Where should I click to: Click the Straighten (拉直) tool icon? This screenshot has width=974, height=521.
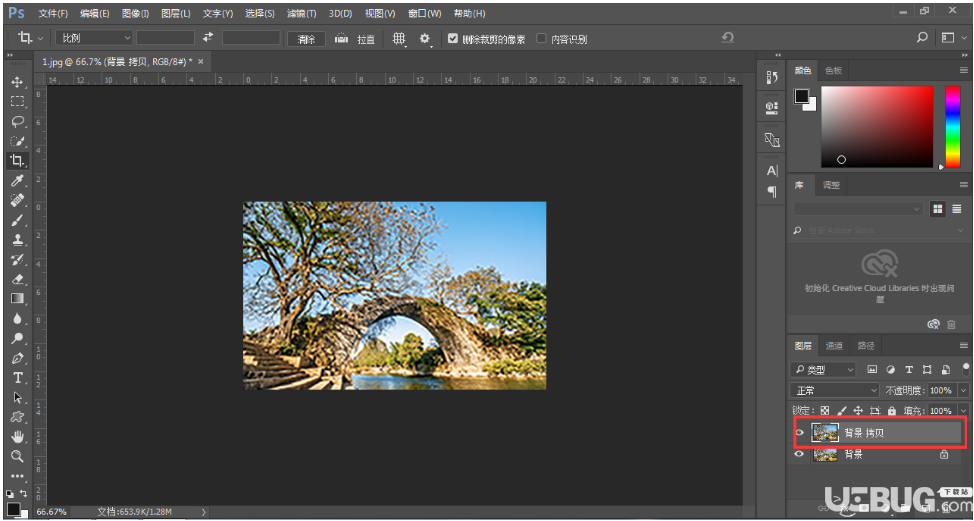tap(341, 39)
